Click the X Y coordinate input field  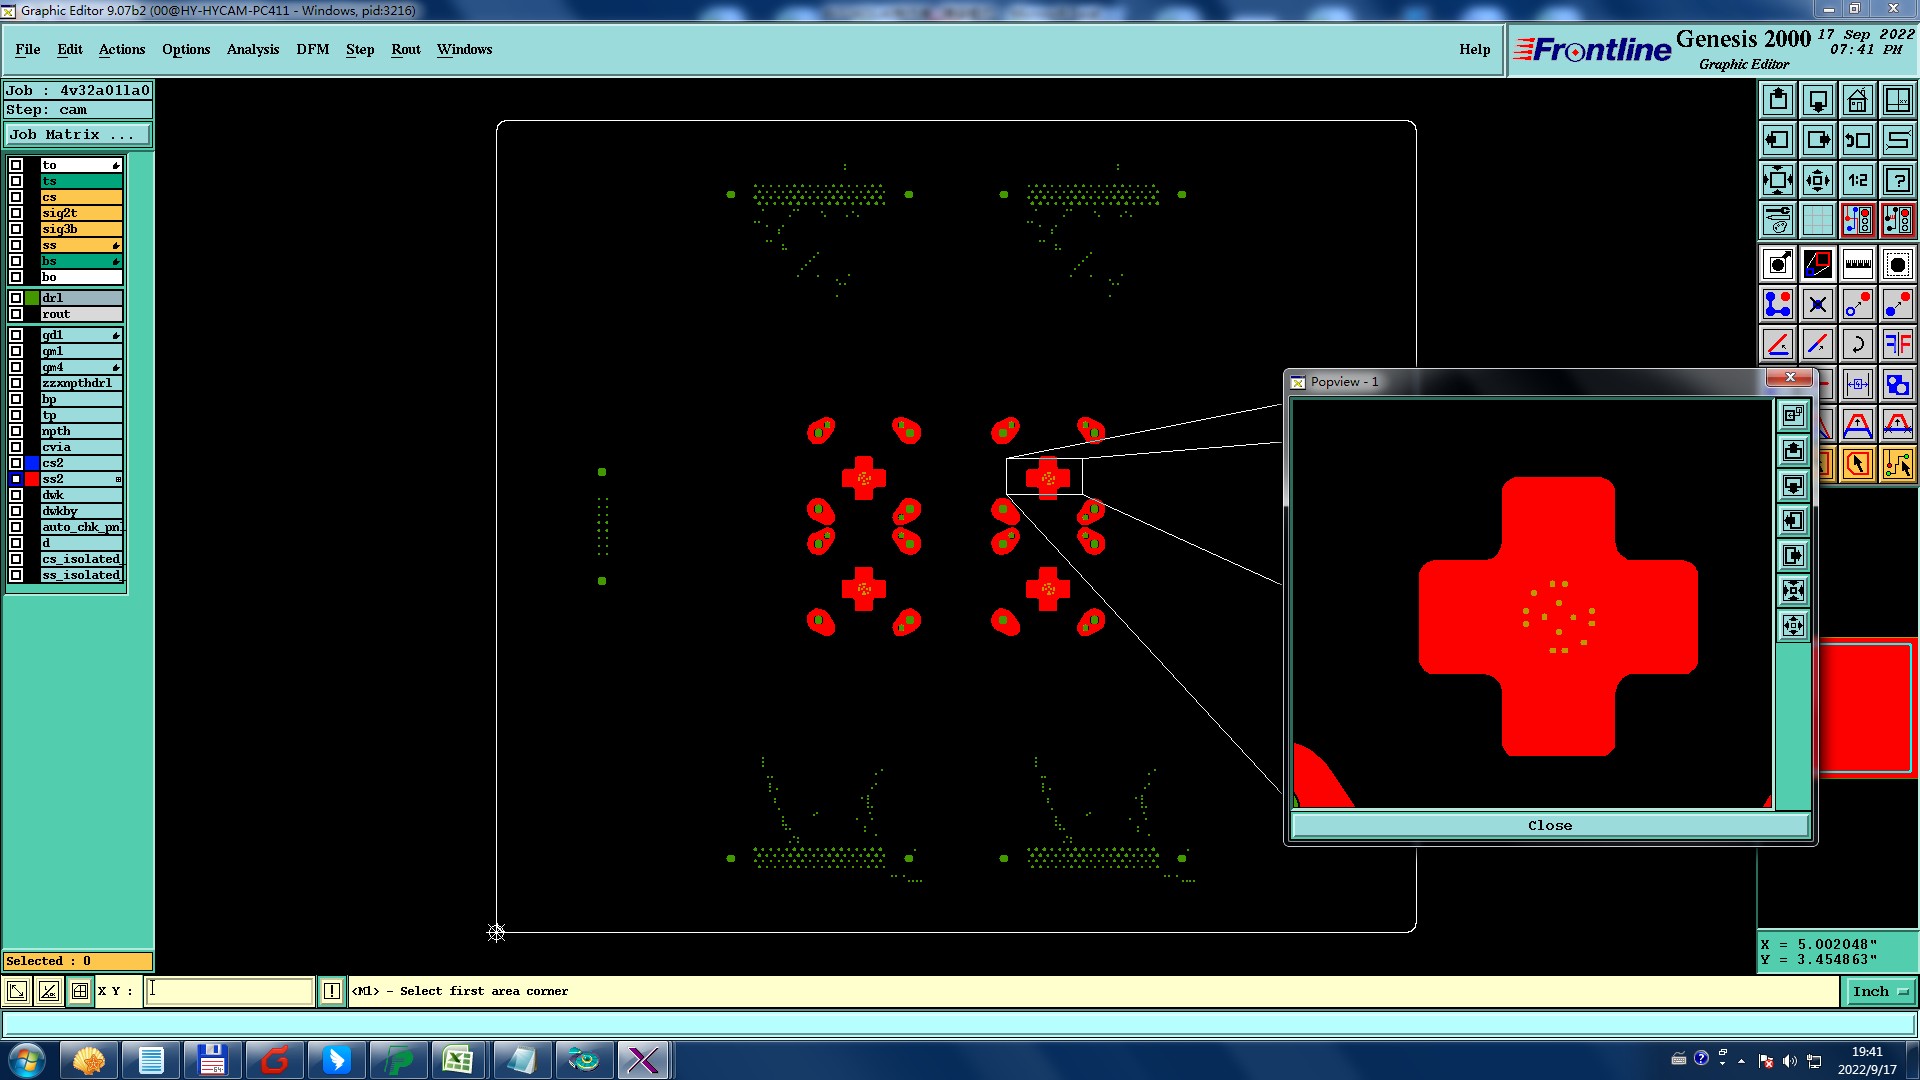point(230,991)
